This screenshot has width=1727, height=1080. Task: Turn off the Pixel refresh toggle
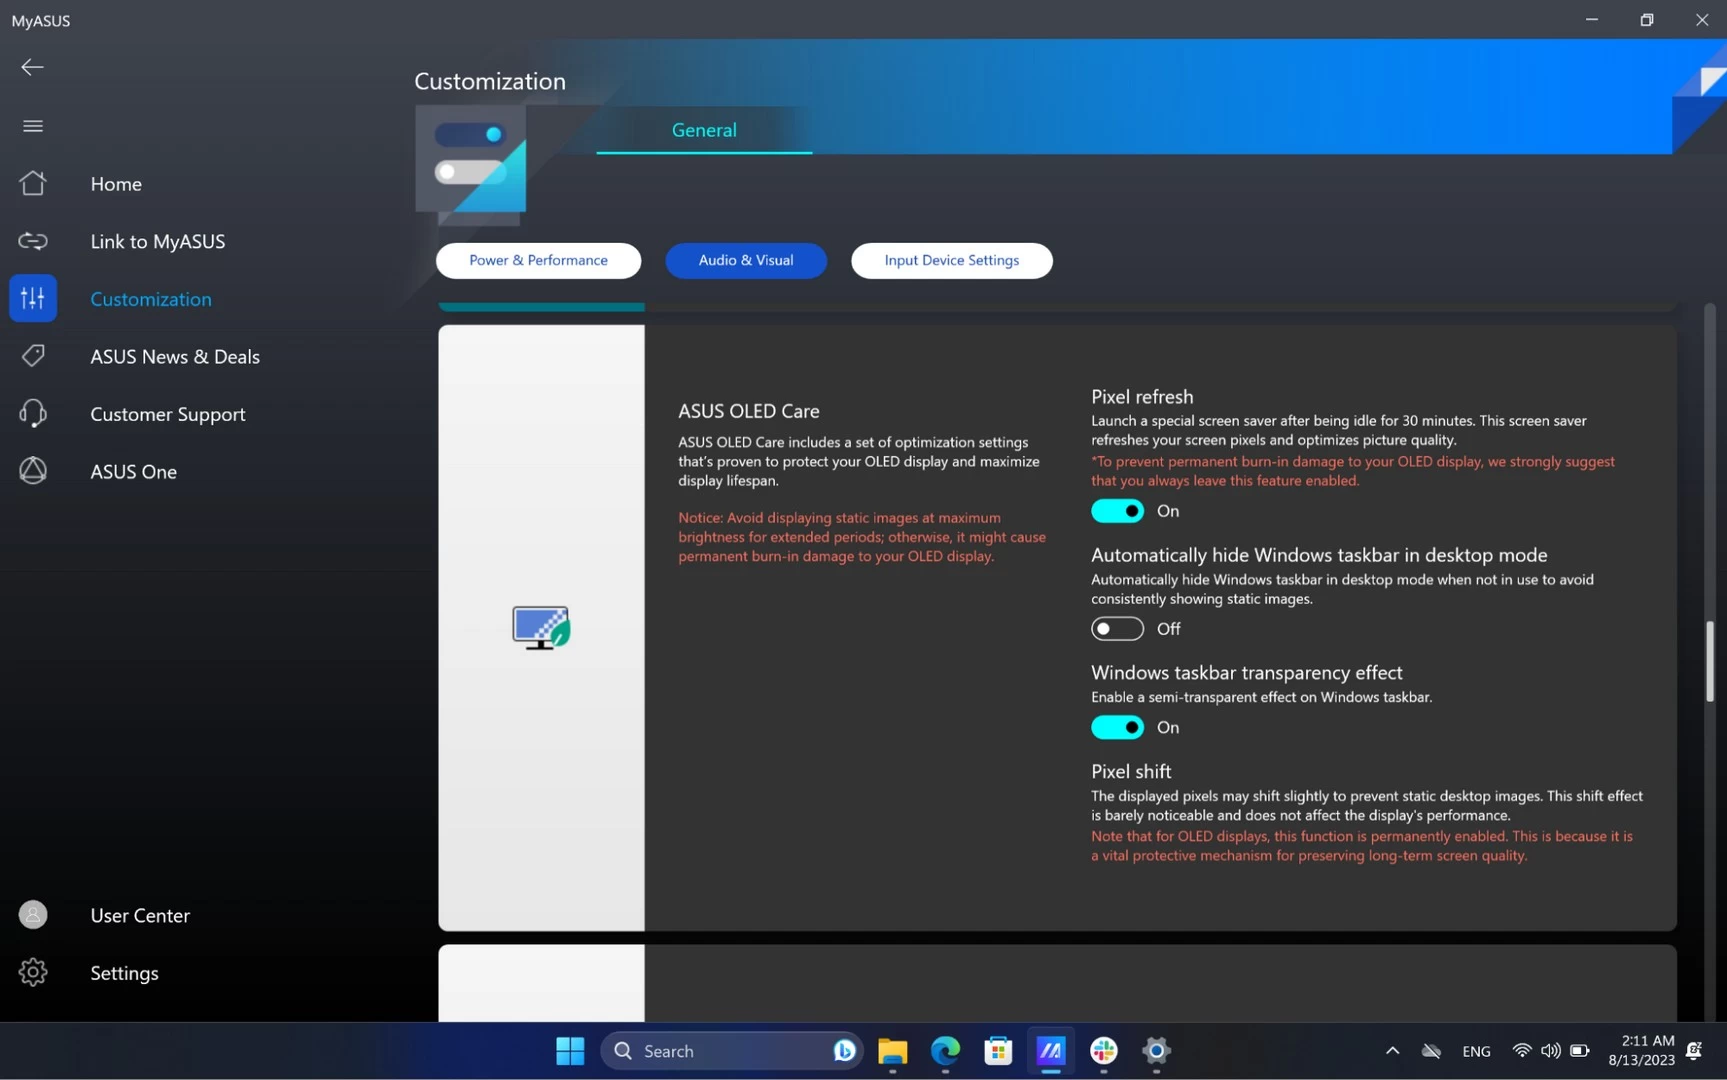[1117, 511]
